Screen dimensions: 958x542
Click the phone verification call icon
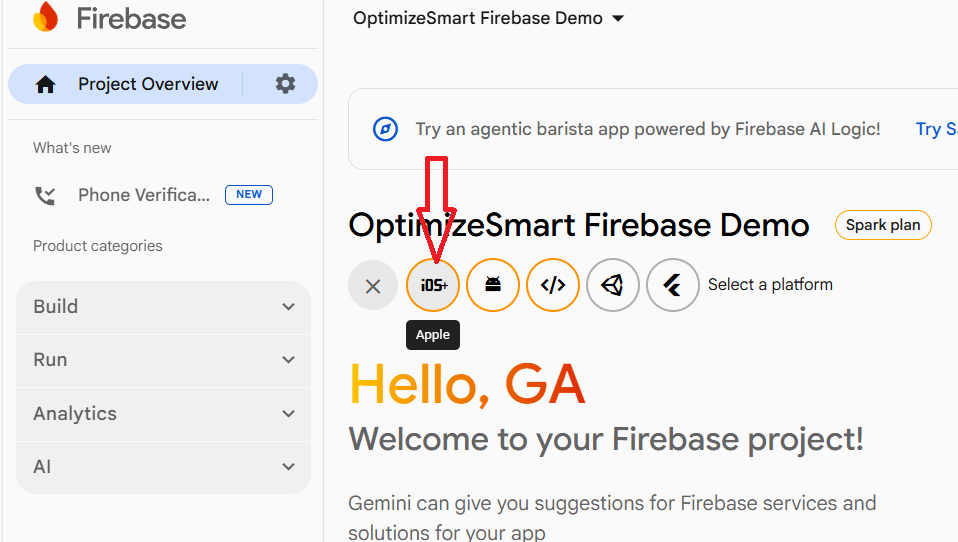[x=45, y=196]
